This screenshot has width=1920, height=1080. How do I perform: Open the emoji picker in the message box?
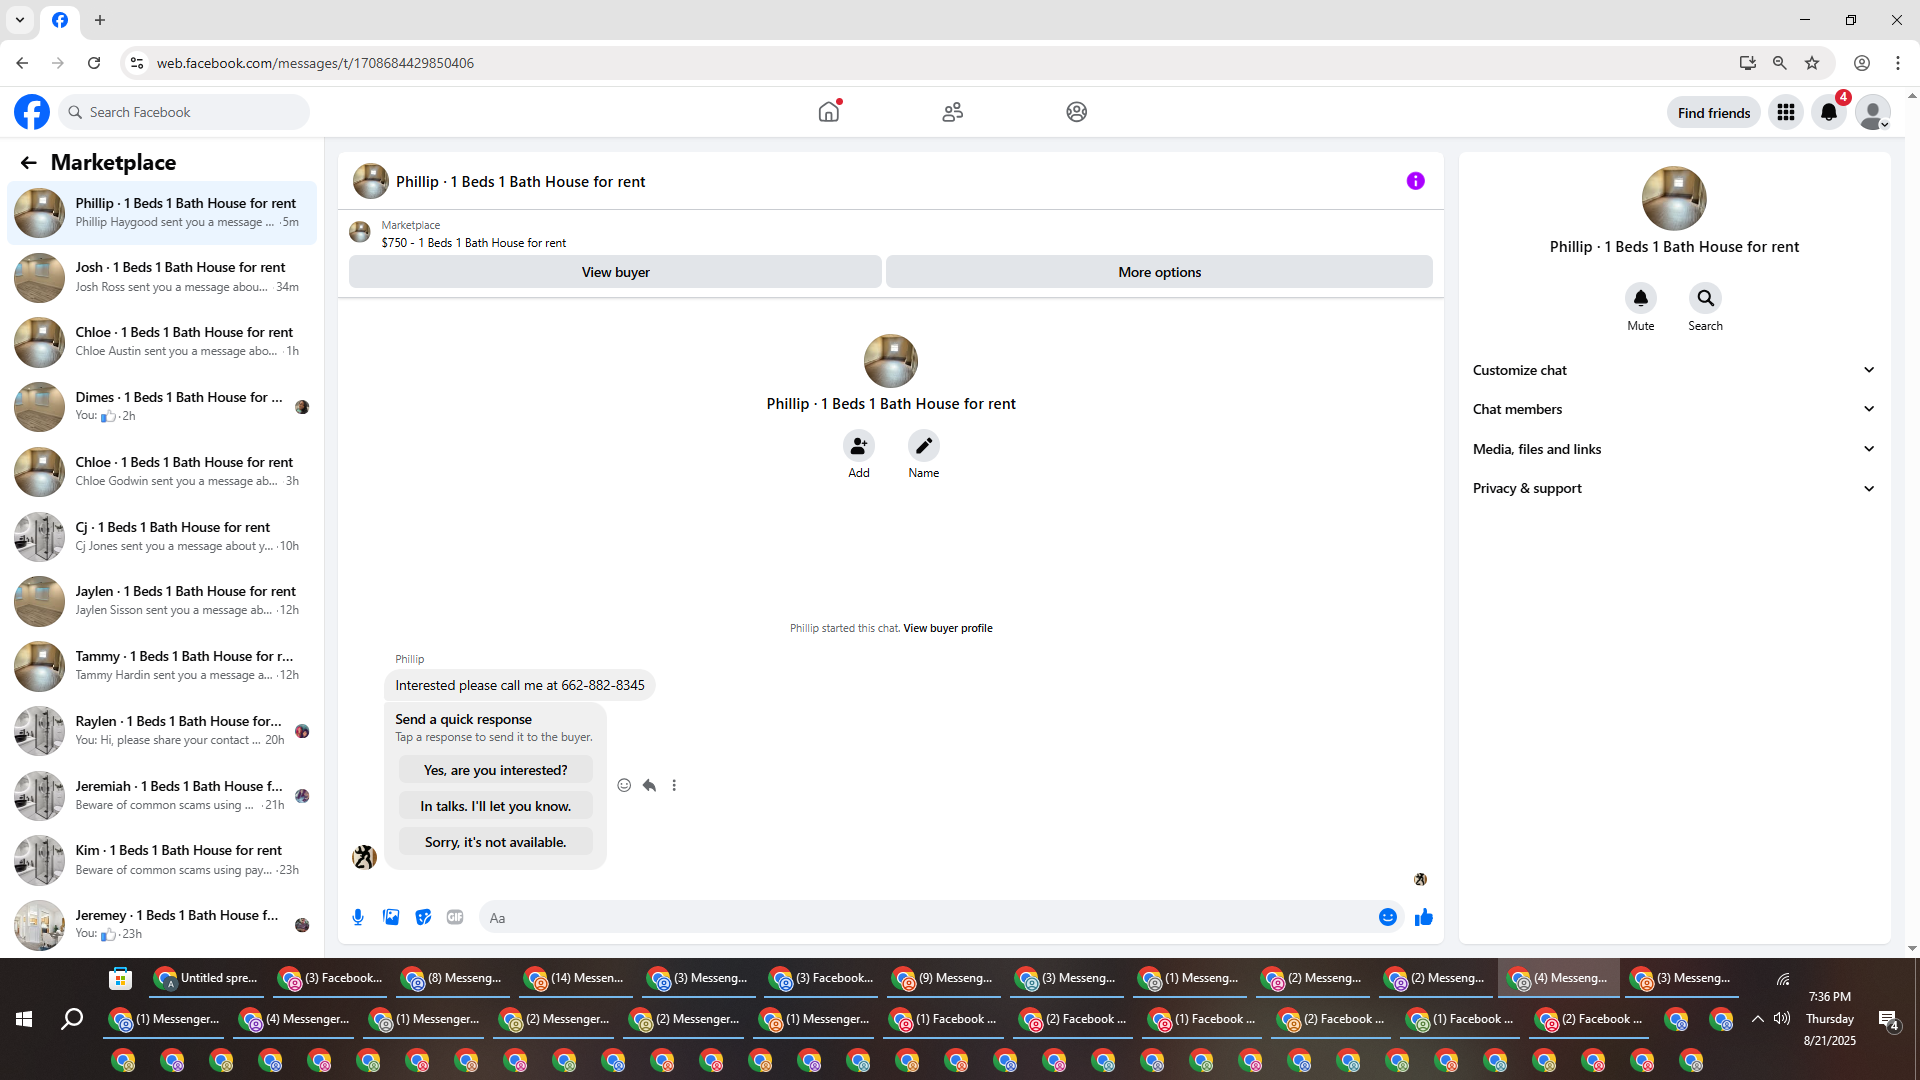click(x=1387, y=917)
